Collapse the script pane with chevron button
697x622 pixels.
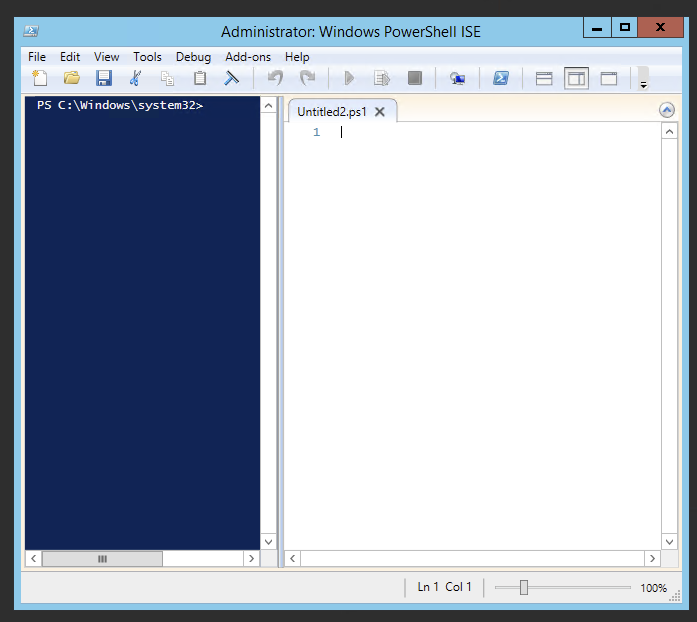click(x=667, y=111)
